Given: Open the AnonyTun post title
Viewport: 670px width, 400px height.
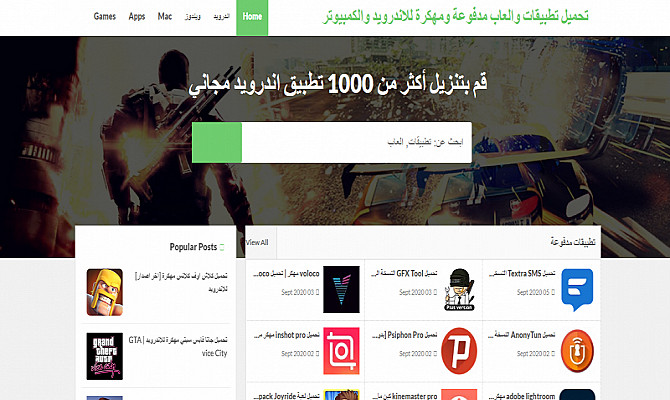Looking at the screenshot, I should pos(522,335).
